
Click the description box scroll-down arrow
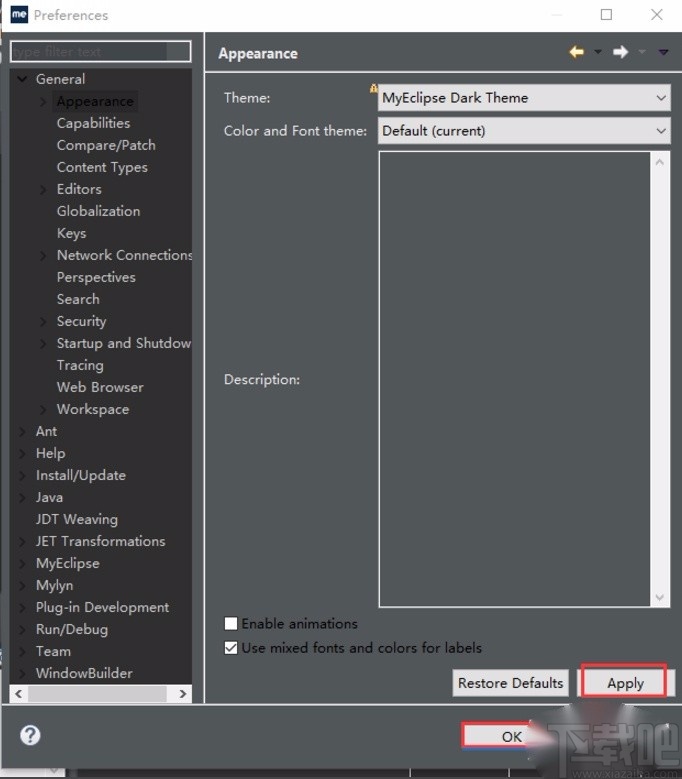coord(660,597)
